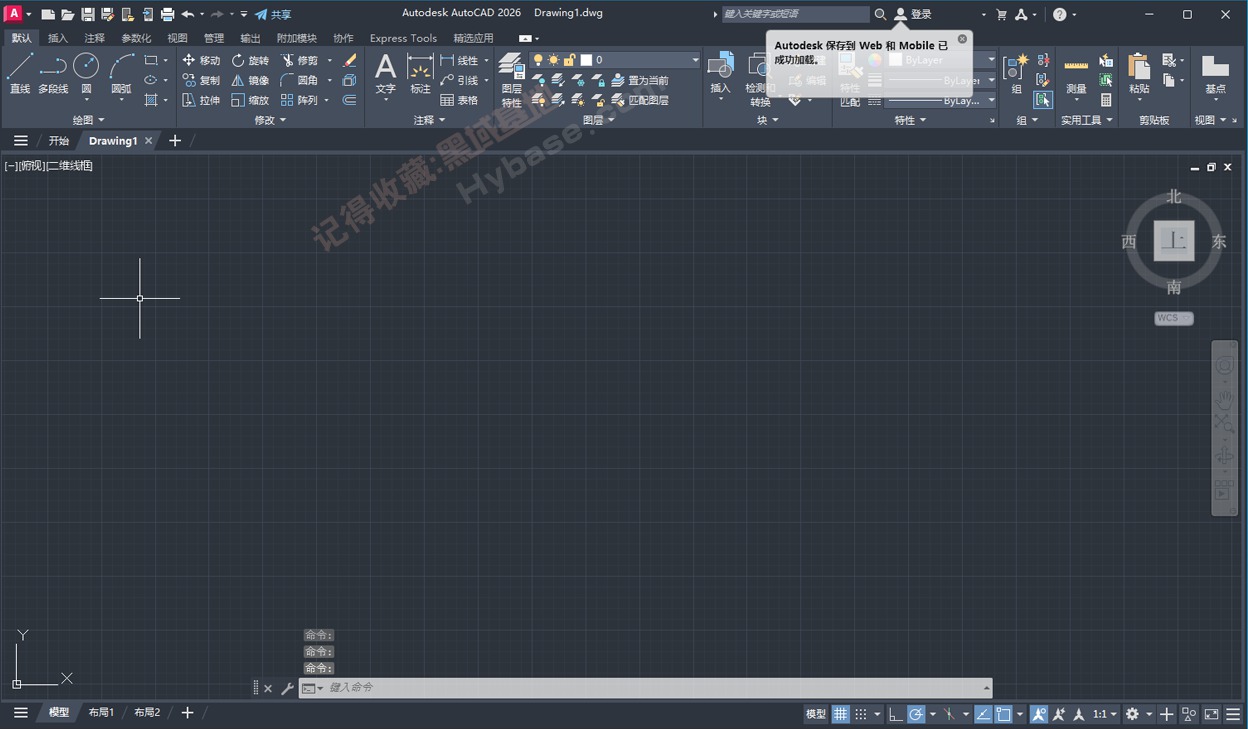Image resolution: width=1248 pixels, height=729 pixels.
Task: Click the 拉伸 (Stretch) tool
Action: pyautogui.click(x=200, y=100)
